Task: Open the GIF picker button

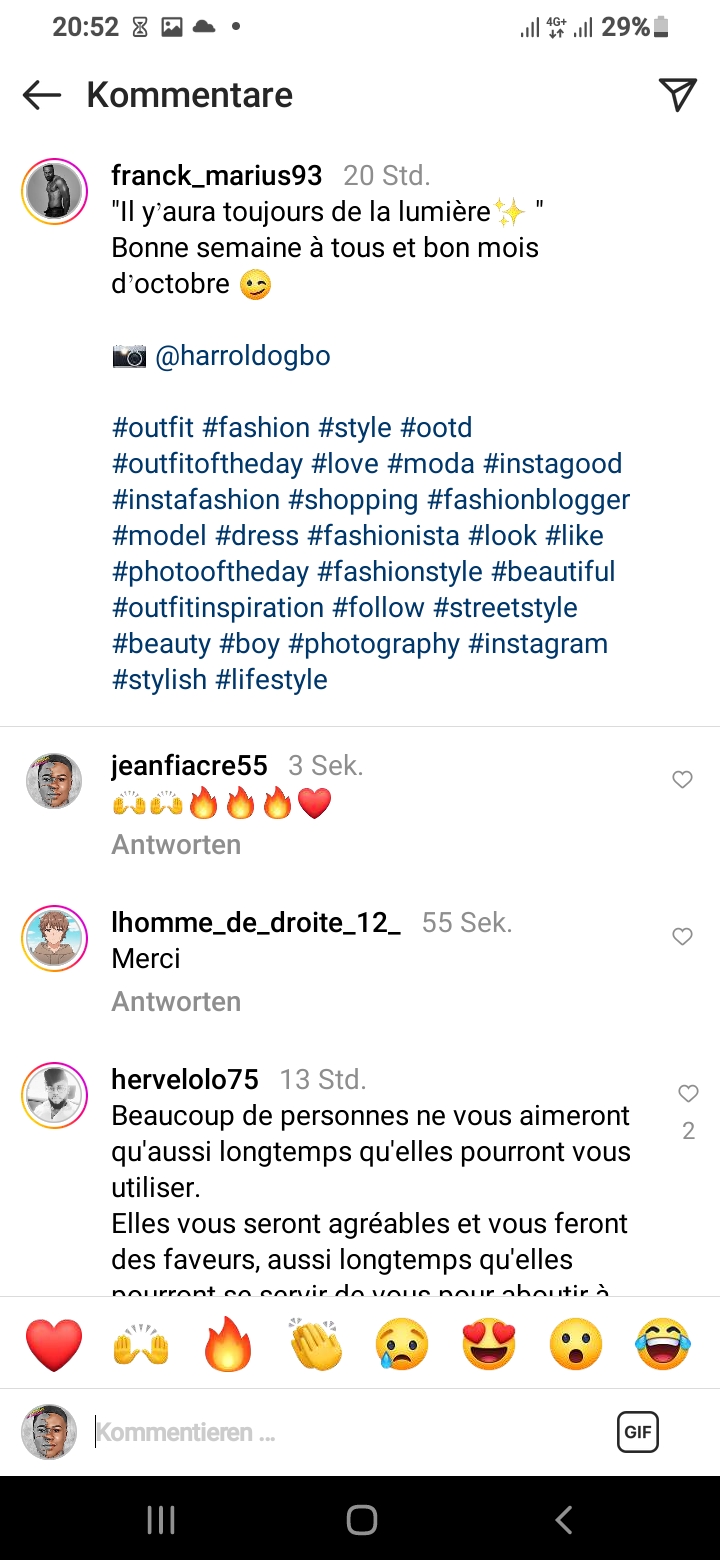Action: pyautogui.click(x=638, y=1432)
